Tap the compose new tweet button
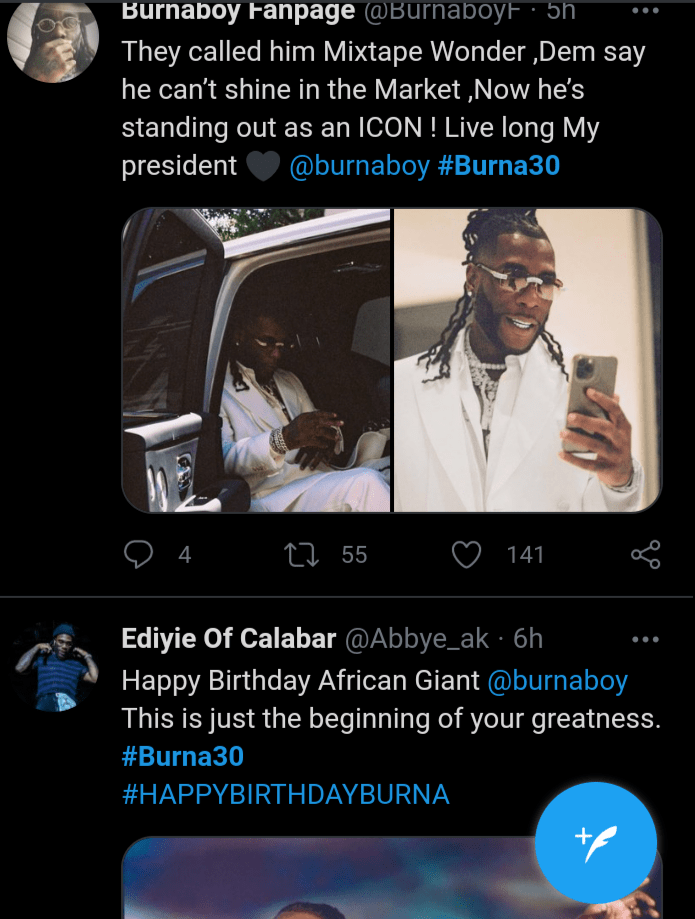The width and height of the screenshot is (695, 919). tap(595, 842)
